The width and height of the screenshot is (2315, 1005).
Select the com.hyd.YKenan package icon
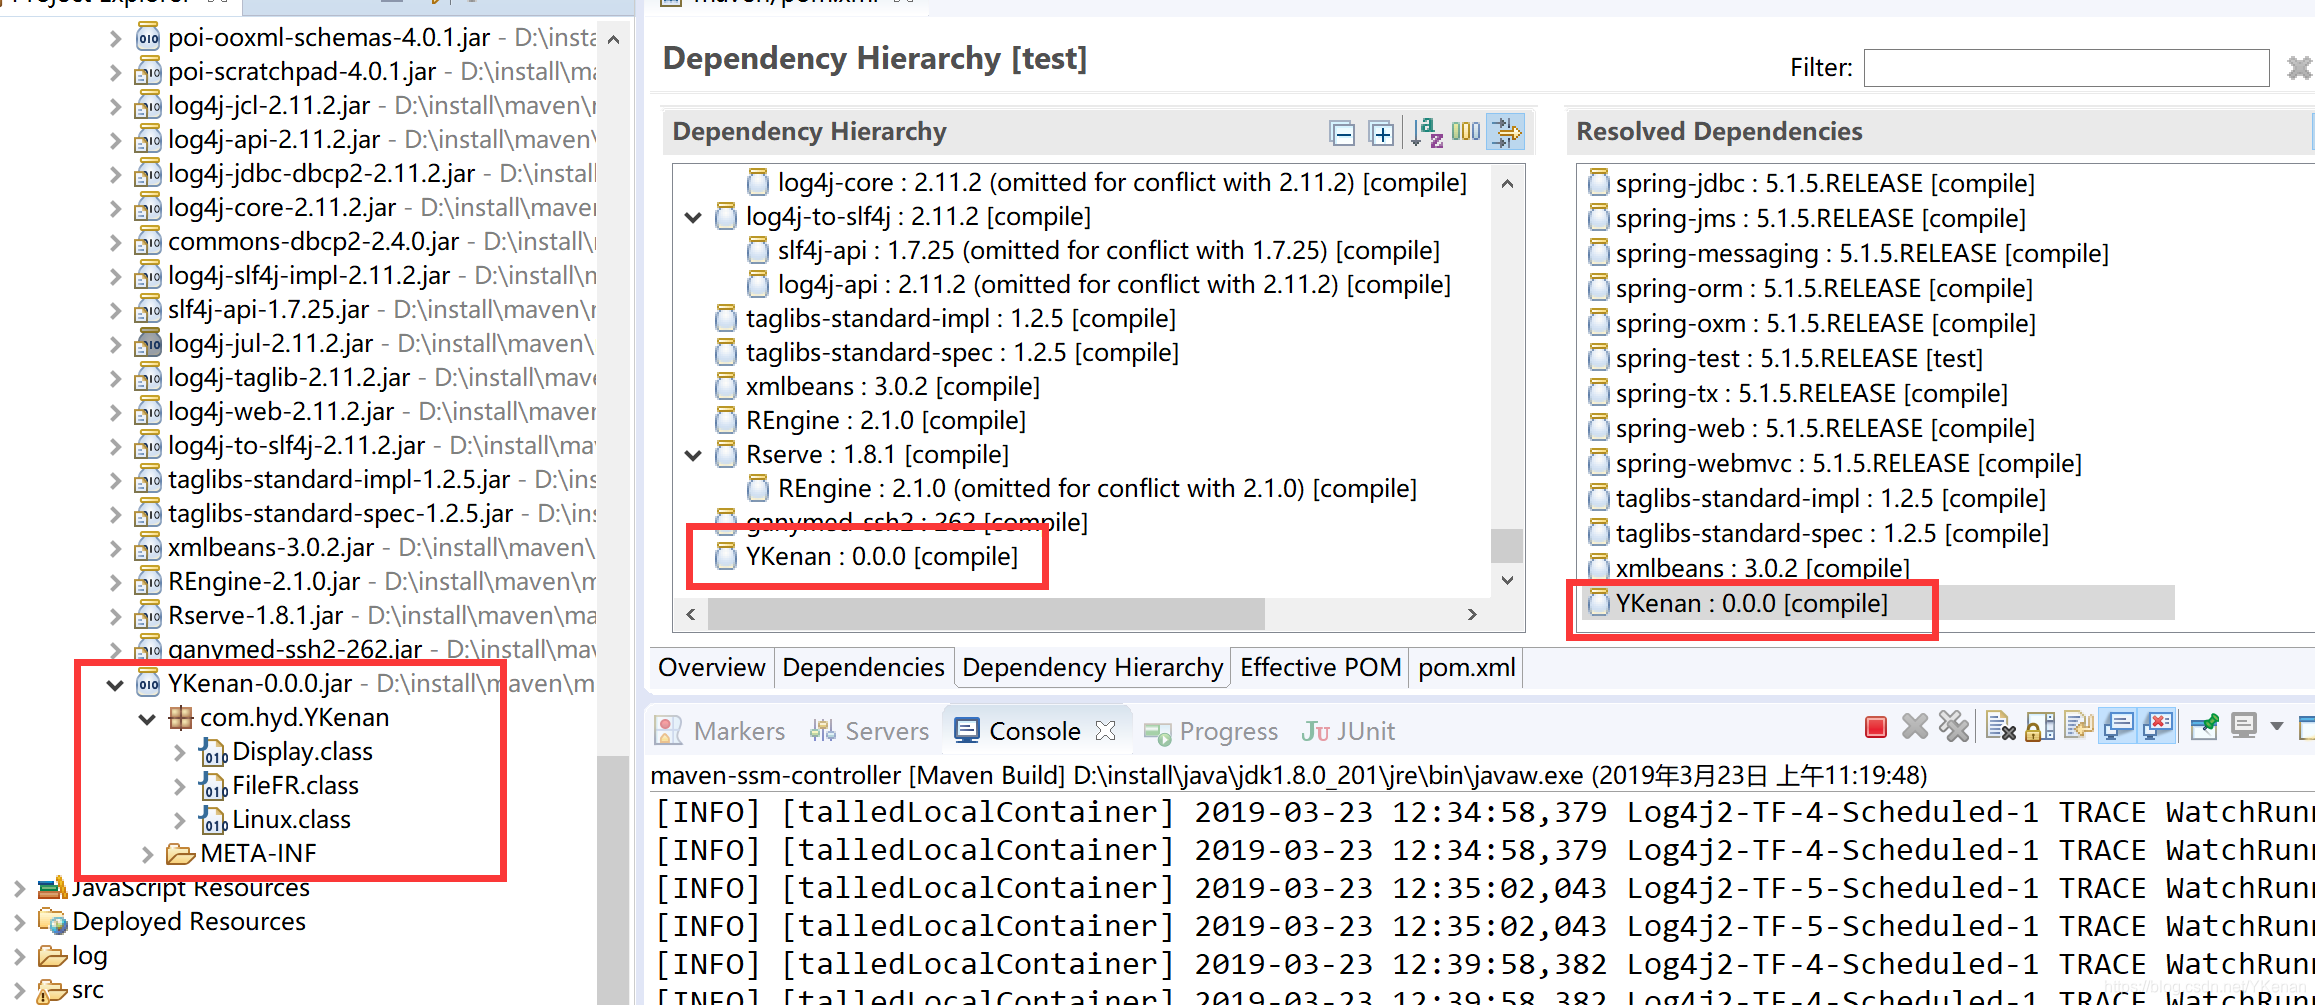coord(181,718)
